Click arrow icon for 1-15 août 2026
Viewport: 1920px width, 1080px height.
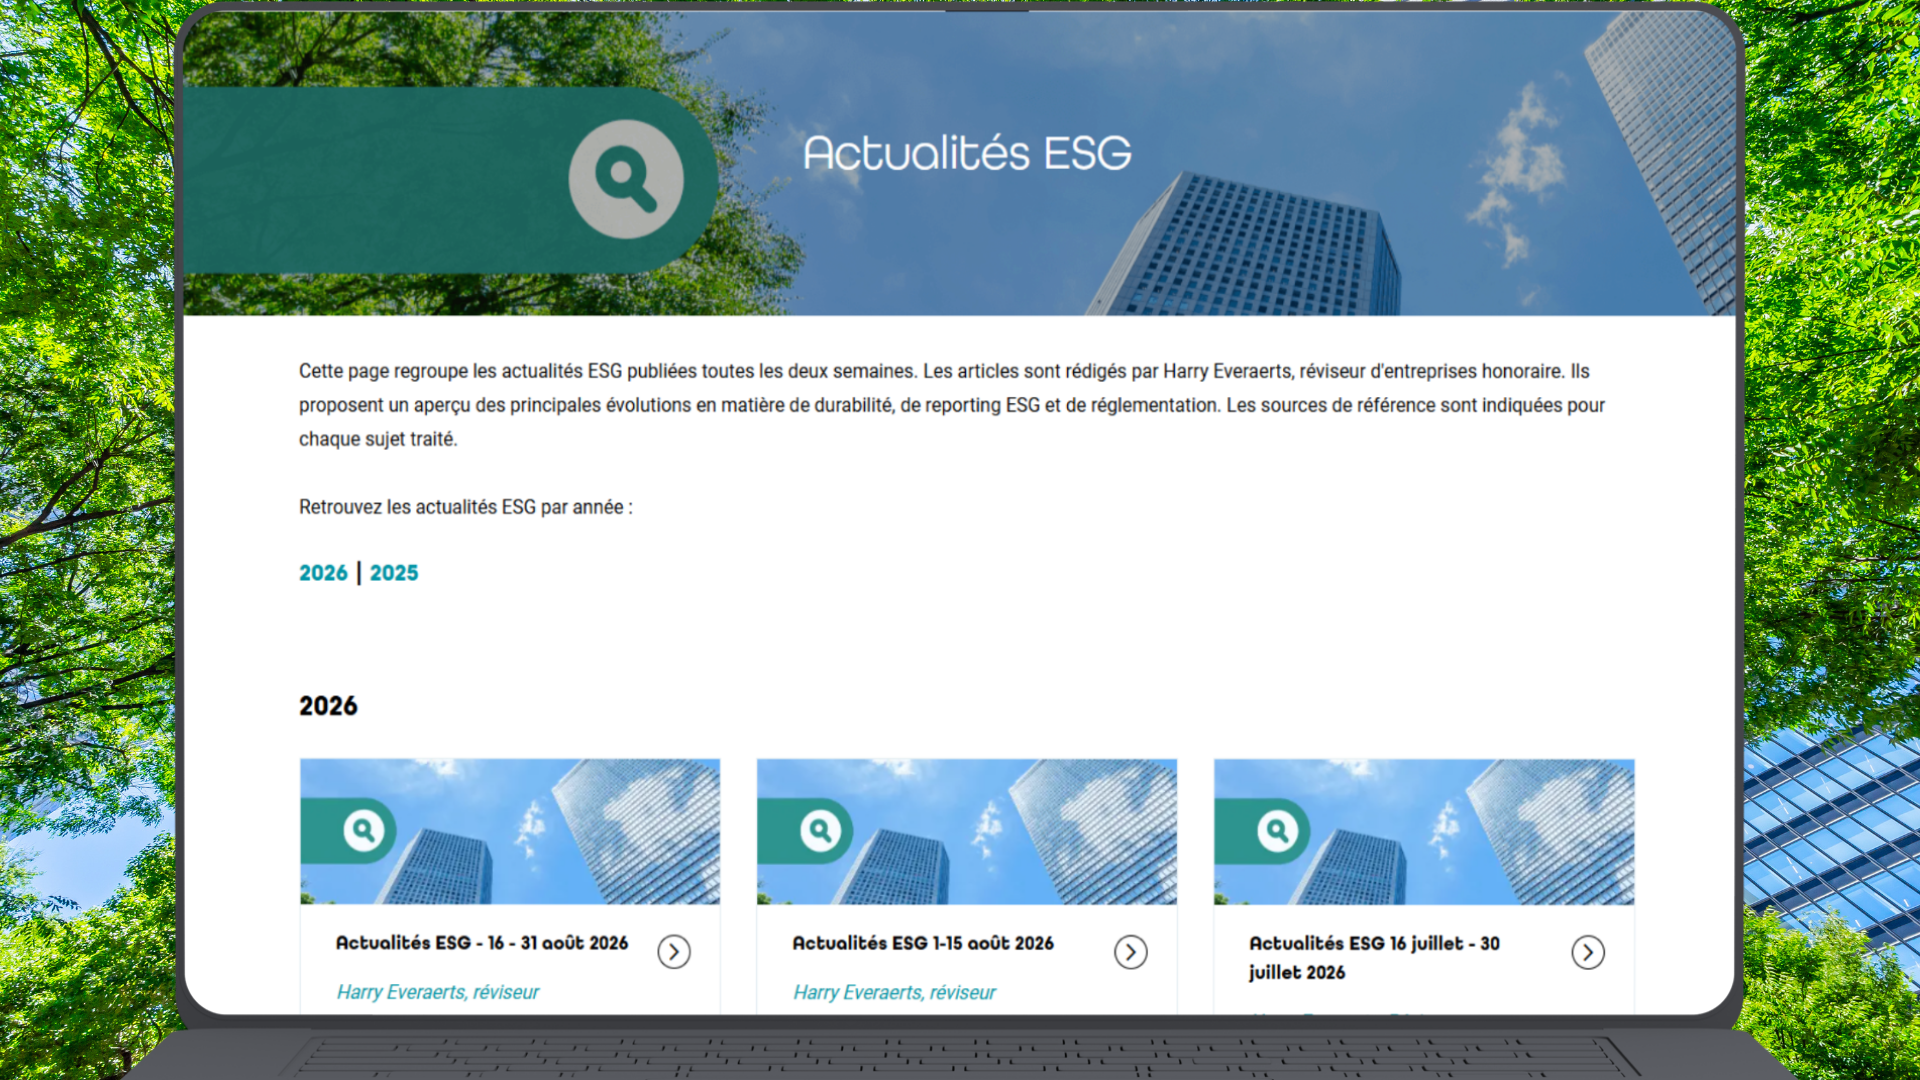click(x=1131, y=952)
